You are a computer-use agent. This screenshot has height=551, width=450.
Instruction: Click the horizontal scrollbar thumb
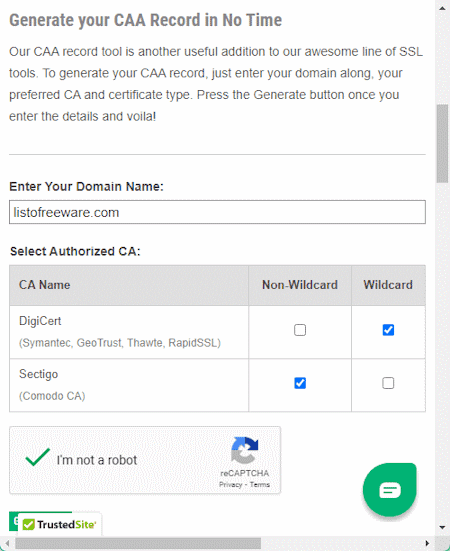[138, 544]
